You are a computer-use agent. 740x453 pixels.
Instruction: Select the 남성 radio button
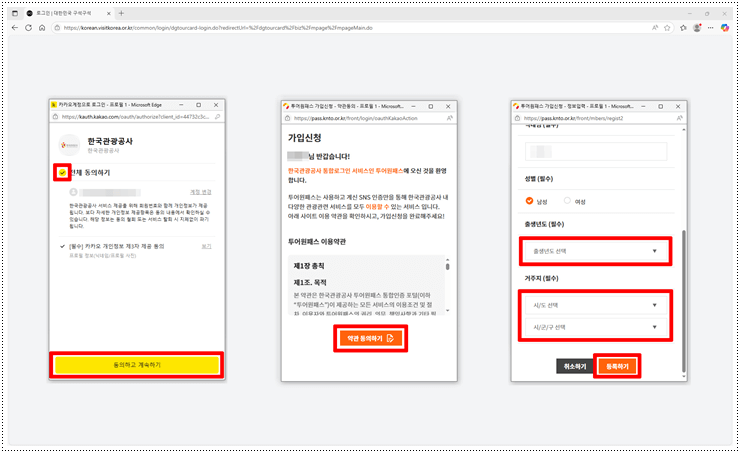530,201
